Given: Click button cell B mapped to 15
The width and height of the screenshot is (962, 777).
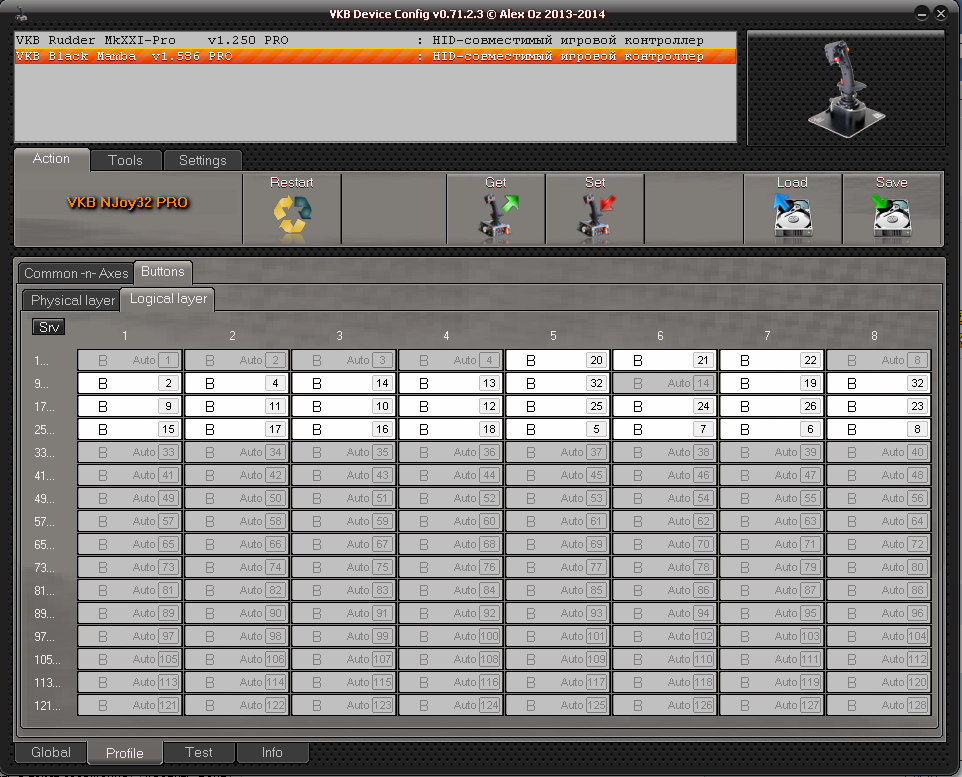Looking at the screenshot, I should (129, 430).
